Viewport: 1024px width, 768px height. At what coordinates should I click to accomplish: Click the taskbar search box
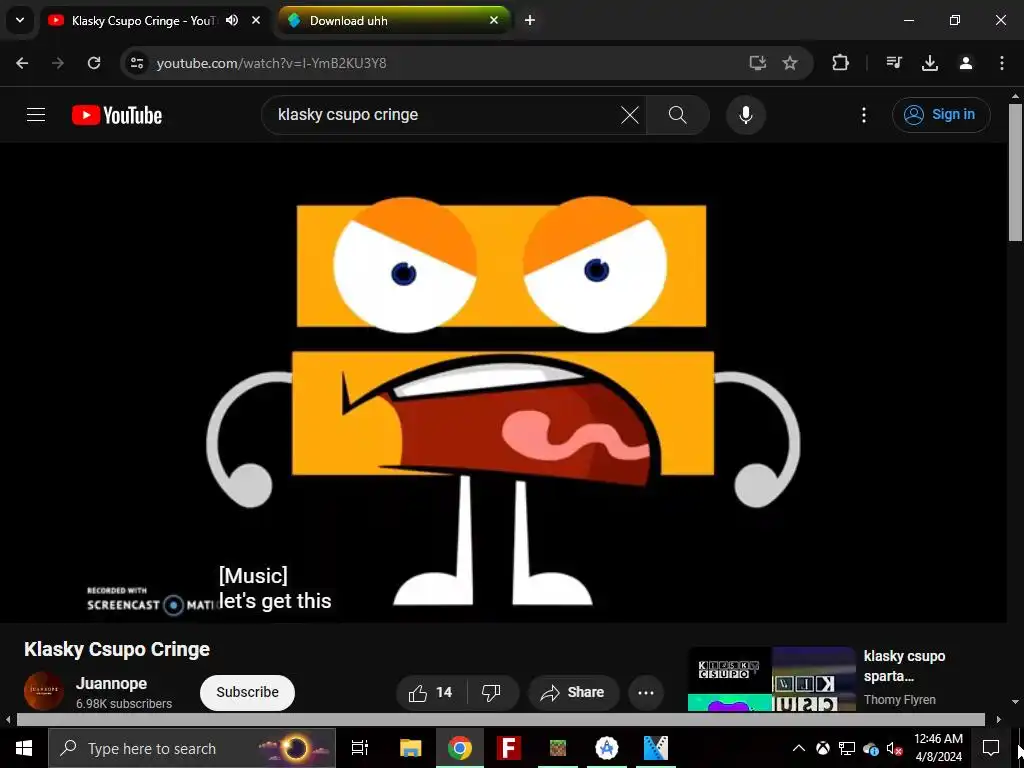pyautogui.click(x=191, y=748)
